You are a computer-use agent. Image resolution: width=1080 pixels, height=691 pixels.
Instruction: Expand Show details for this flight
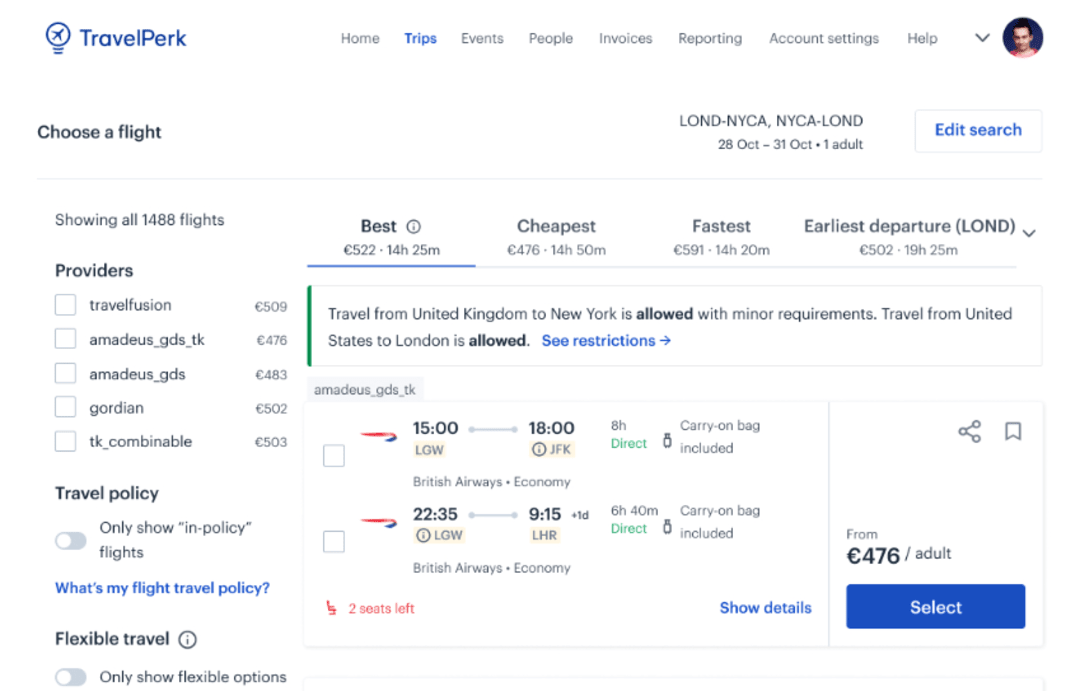pos(765,607)
